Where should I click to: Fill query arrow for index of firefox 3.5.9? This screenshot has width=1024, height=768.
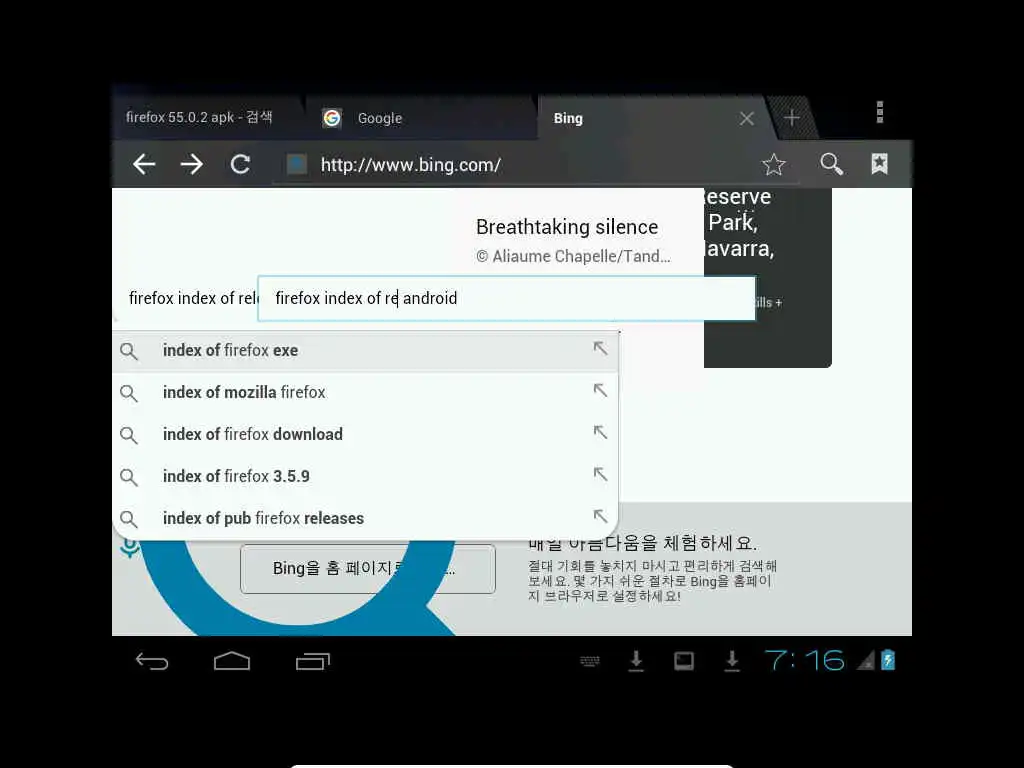[600, 473]
